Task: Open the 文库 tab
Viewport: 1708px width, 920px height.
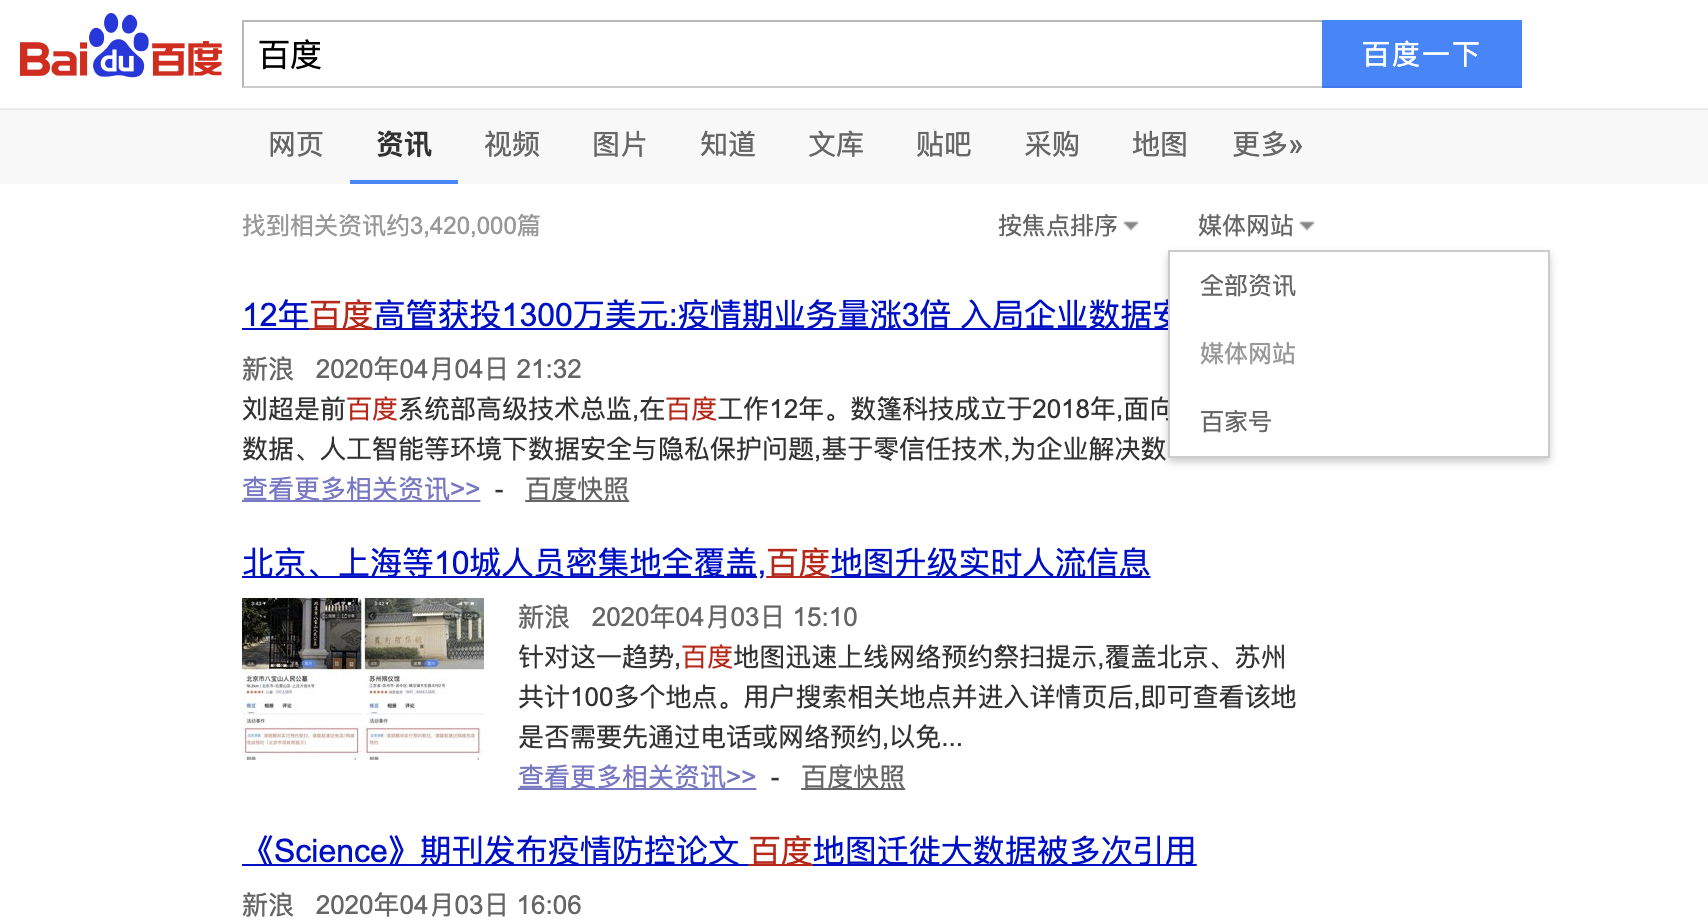Action: 836,145
